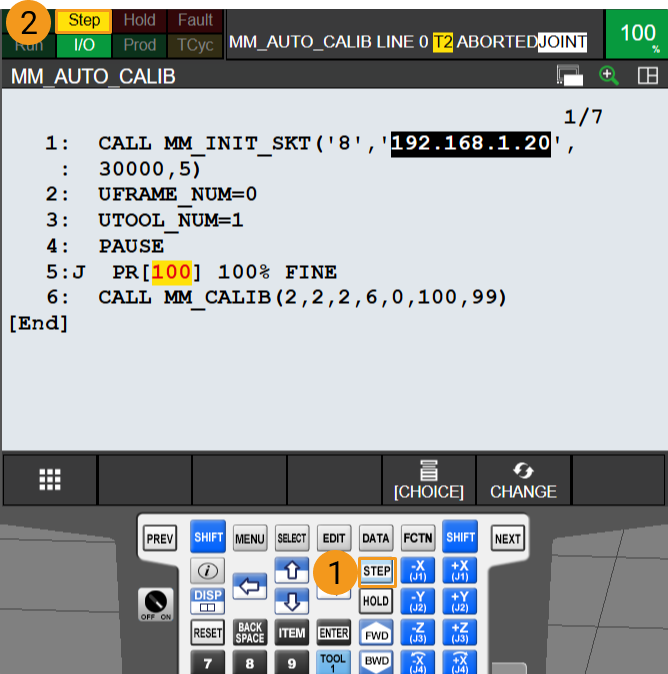Click the Hold status indicator
The height and width of the screenshot is (674, 668).
pos(139,21)
